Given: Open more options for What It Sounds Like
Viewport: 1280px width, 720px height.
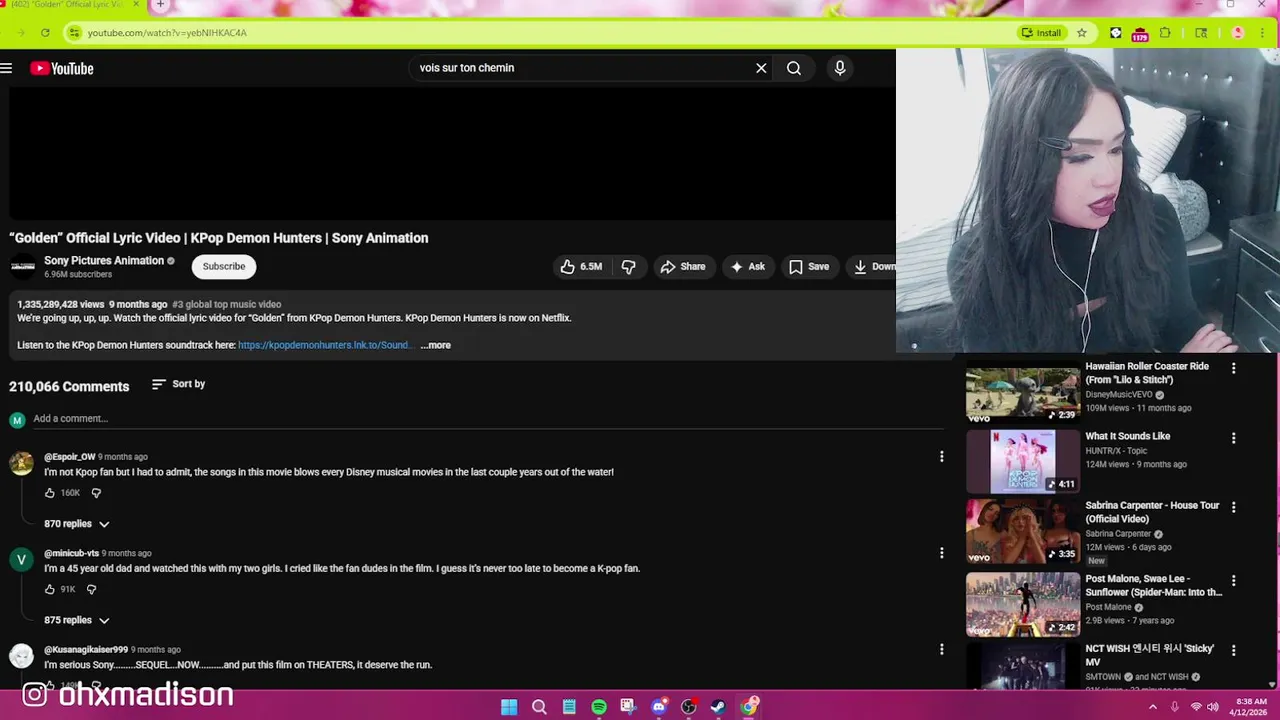Looking at the screenshot, I should pos(1233,438).
